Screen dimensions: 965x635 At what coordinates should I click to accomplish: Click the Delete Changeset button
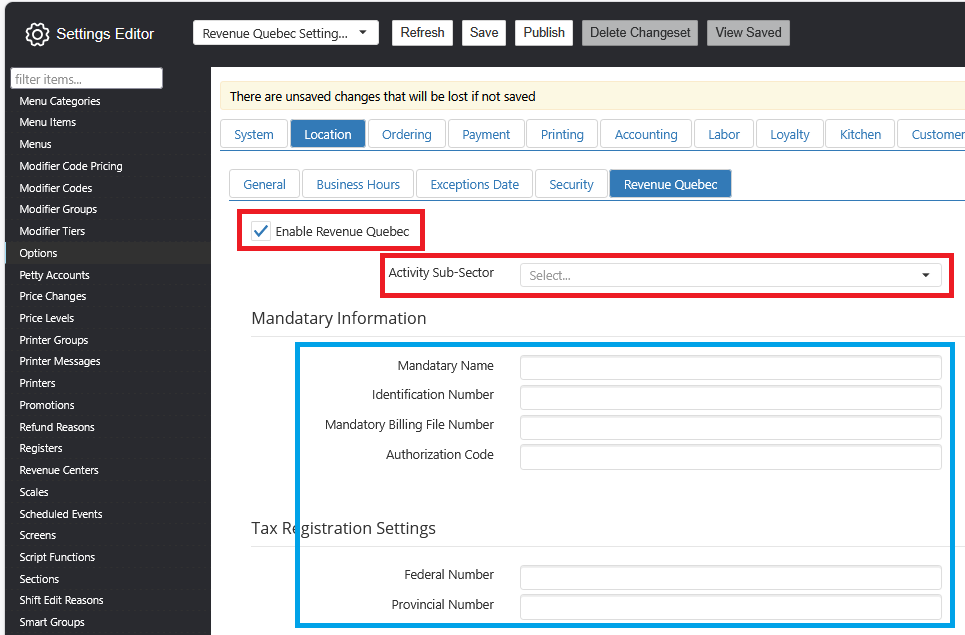tap(640, 33)
